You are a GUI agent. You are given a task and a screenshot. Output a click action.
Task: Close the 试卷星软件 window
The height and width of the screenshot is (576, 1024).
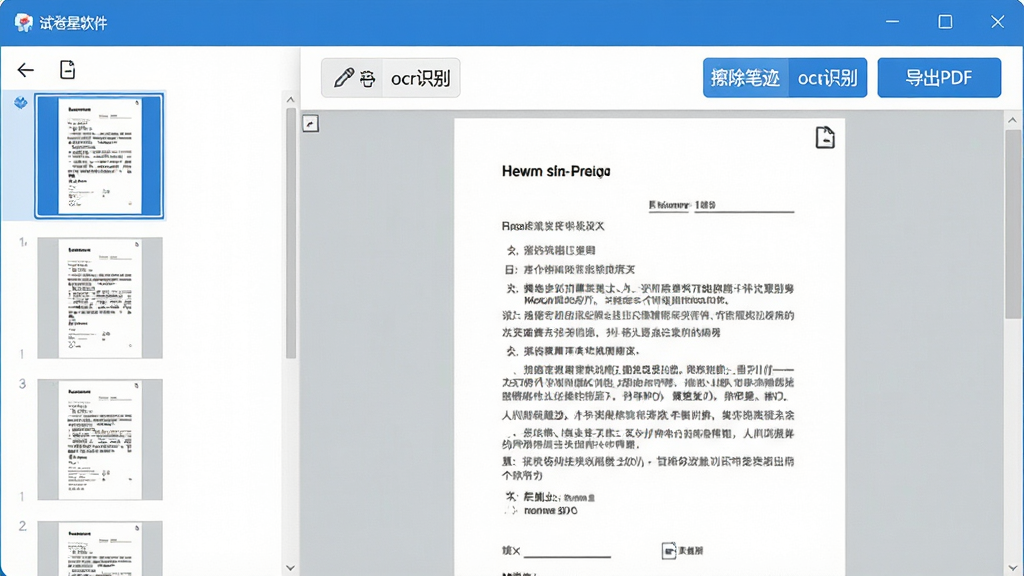[x=997, y=22]
